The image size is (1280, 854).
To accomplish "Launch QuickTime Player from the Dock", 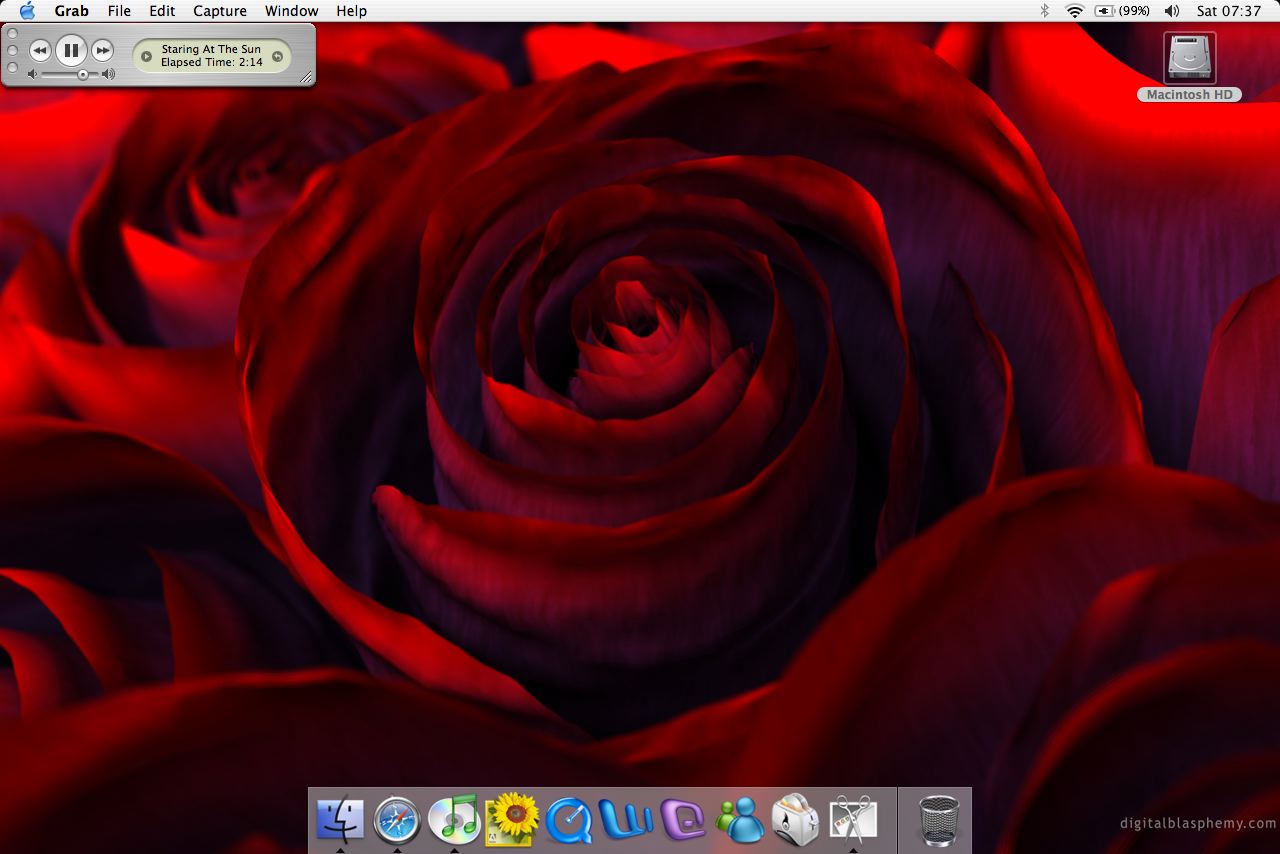I will [569, 820].
